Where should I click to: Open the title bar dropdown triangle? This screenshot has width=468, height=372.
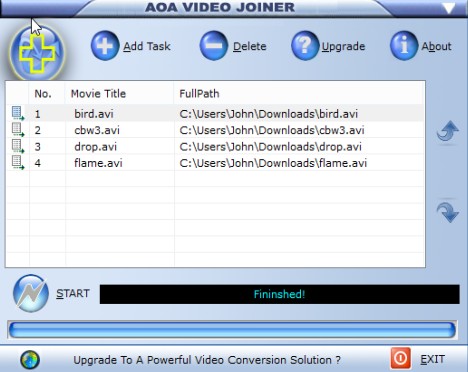[449, 8]
